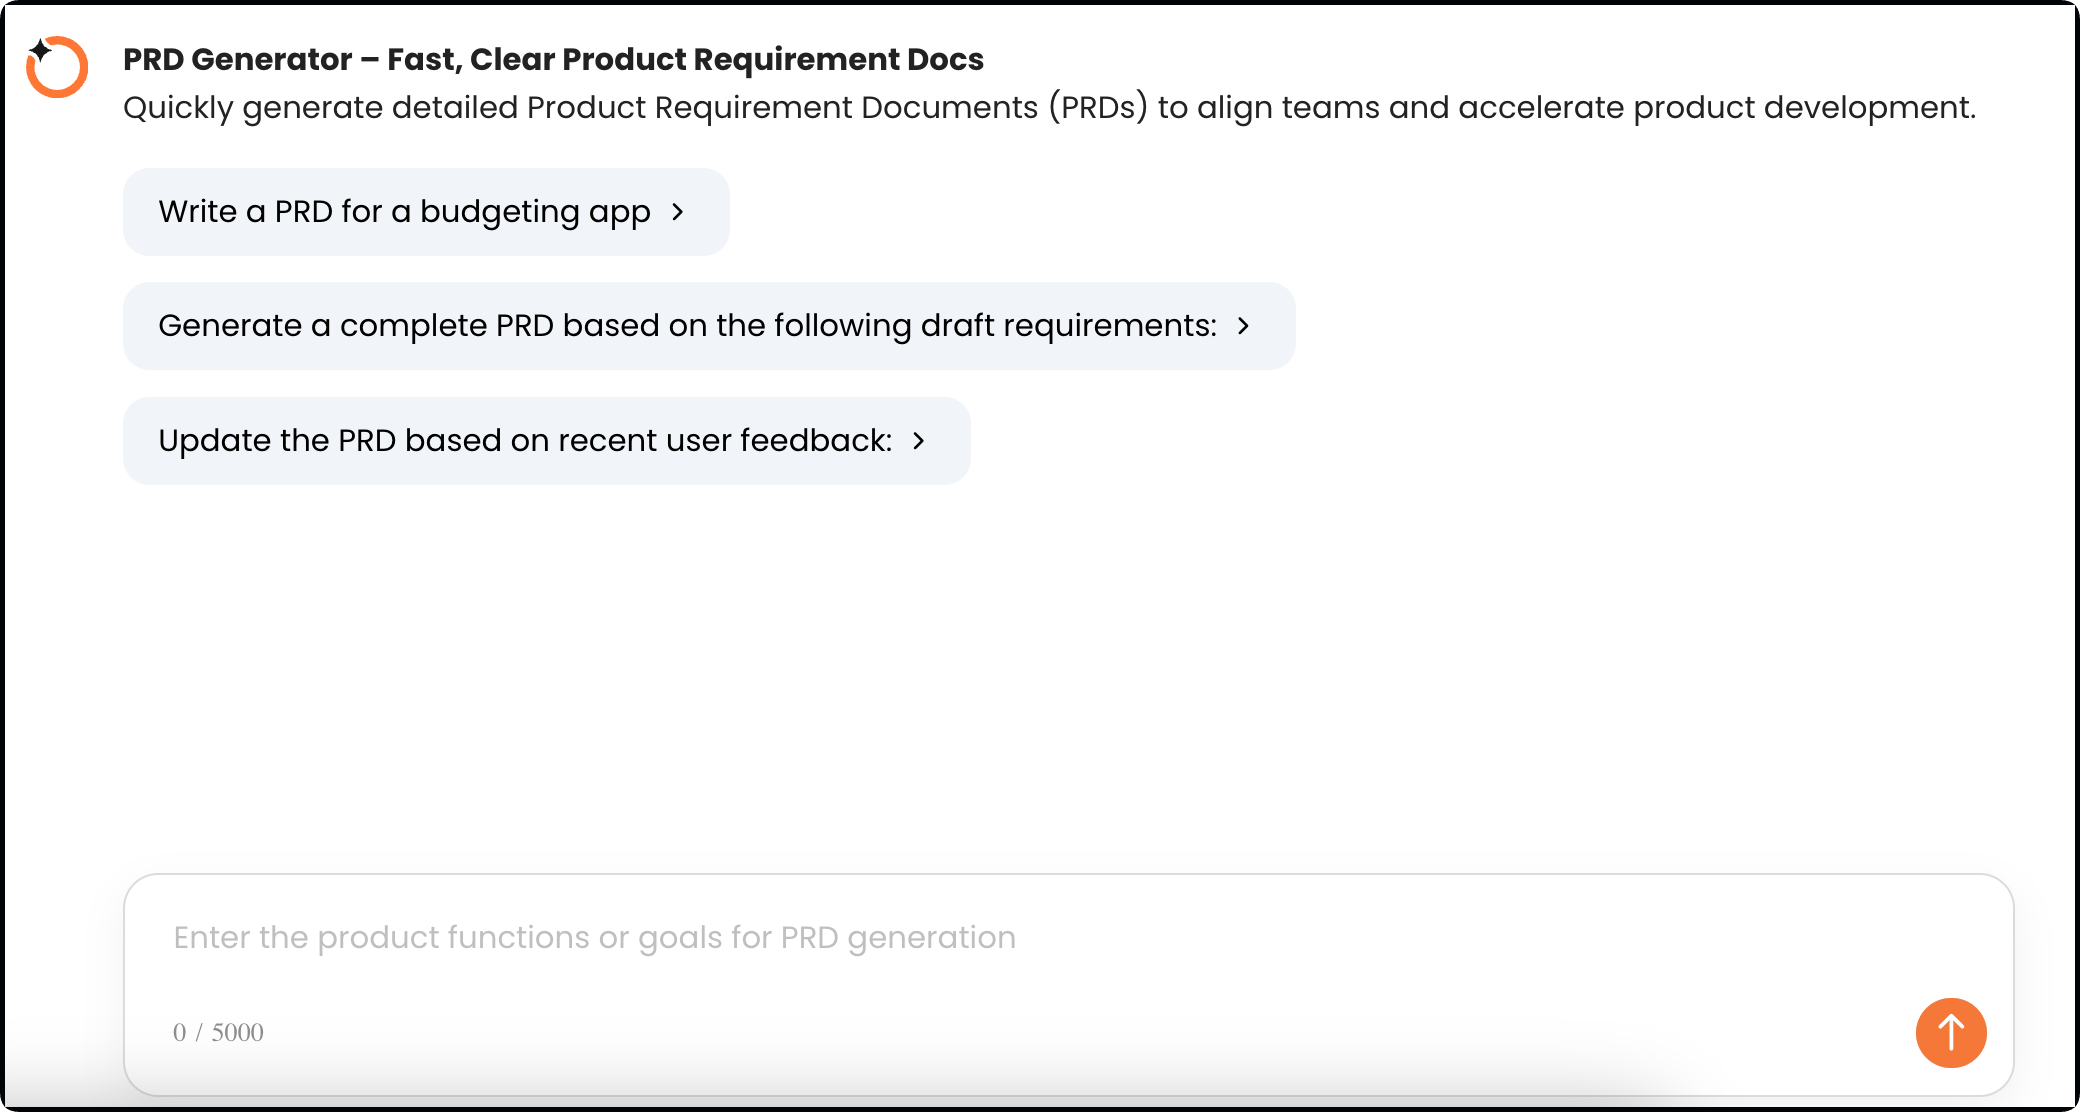Click "draft requirements:" text in second suggestion
The image size is (2080, 1112).
click(1069, 326)
